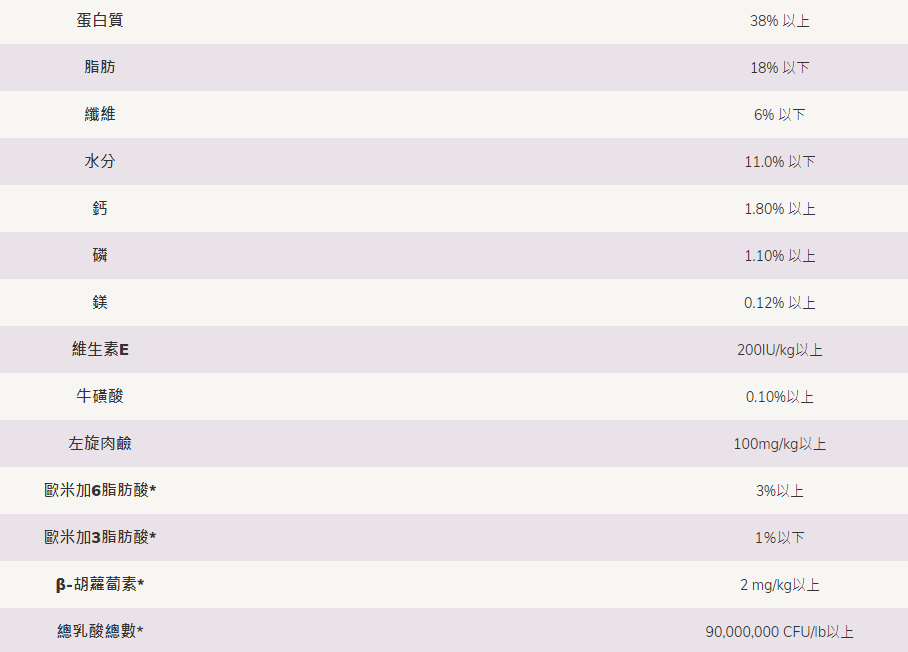Viewport: 908px width, 652px height.
Task: Select the 90,000,000 CFU/lb以上 value
Action: tap(779, 632)
